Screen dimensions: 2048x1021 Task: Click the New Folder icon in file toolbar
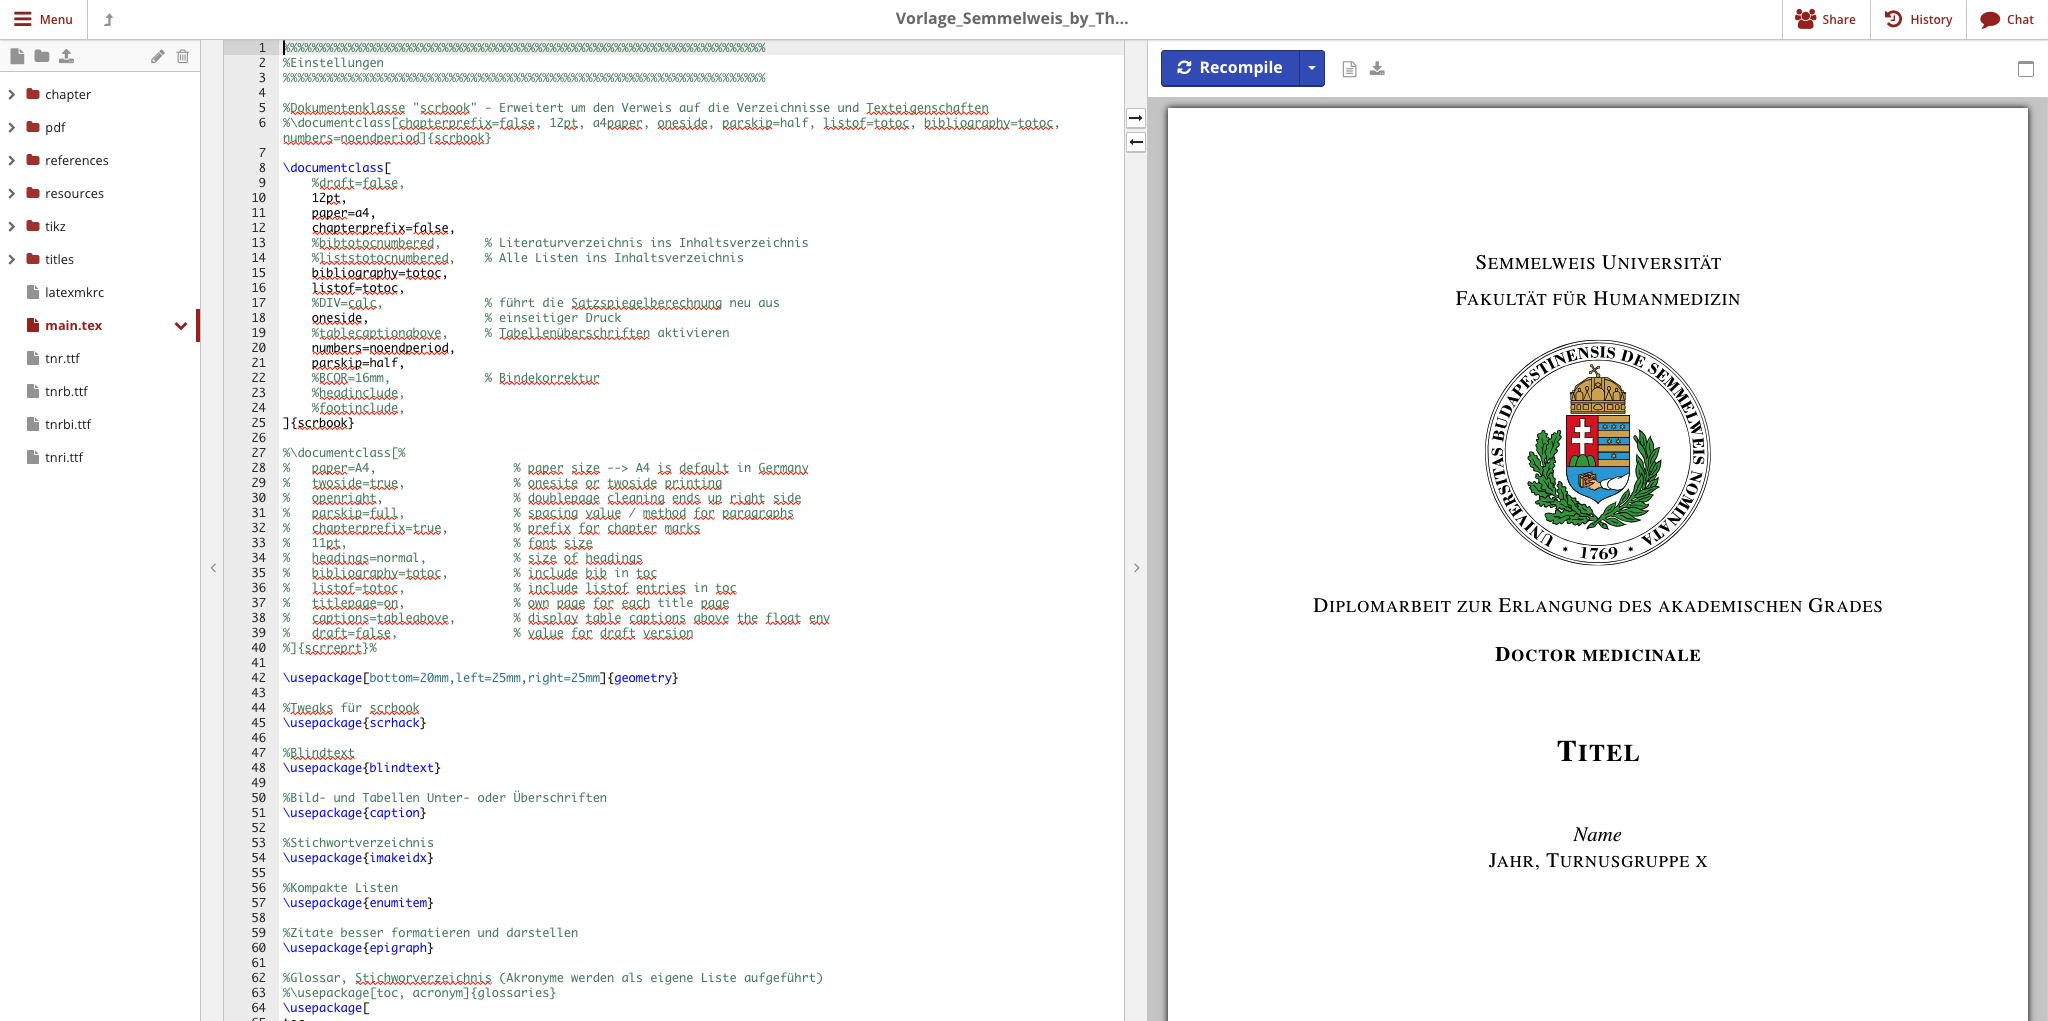[x=42, y=56]
